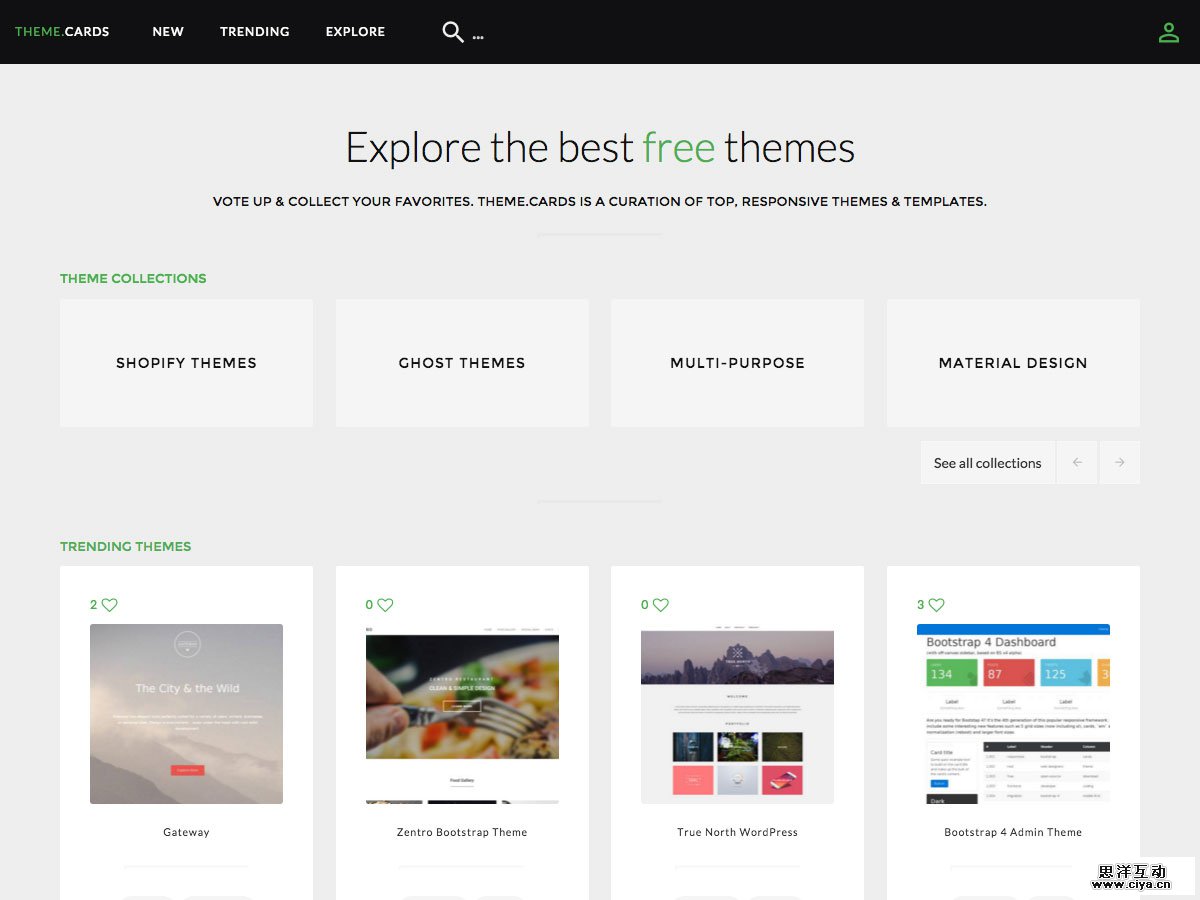Viewport: 1200px width, 900px height.
Task: Select the Multi-Purpose collection card
Action: 737,363
